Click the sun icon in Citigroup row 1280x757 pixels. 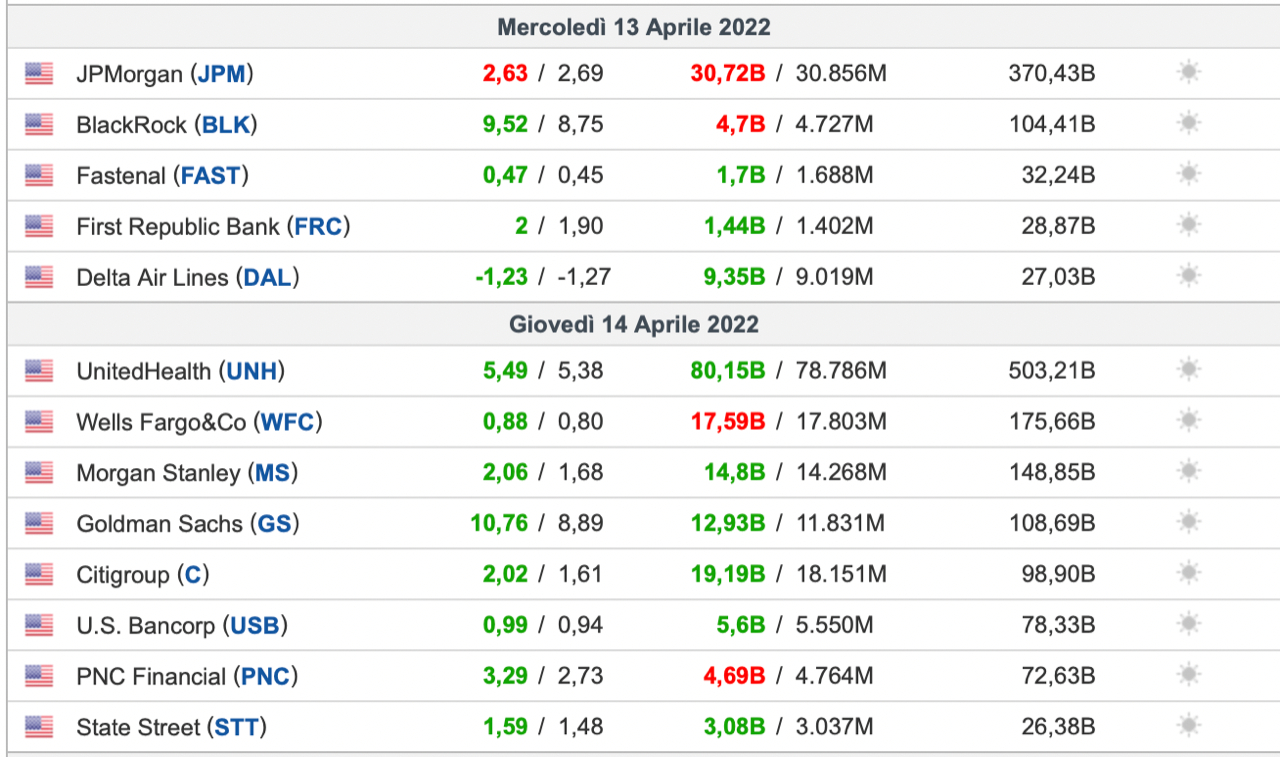coord(1188,573)
